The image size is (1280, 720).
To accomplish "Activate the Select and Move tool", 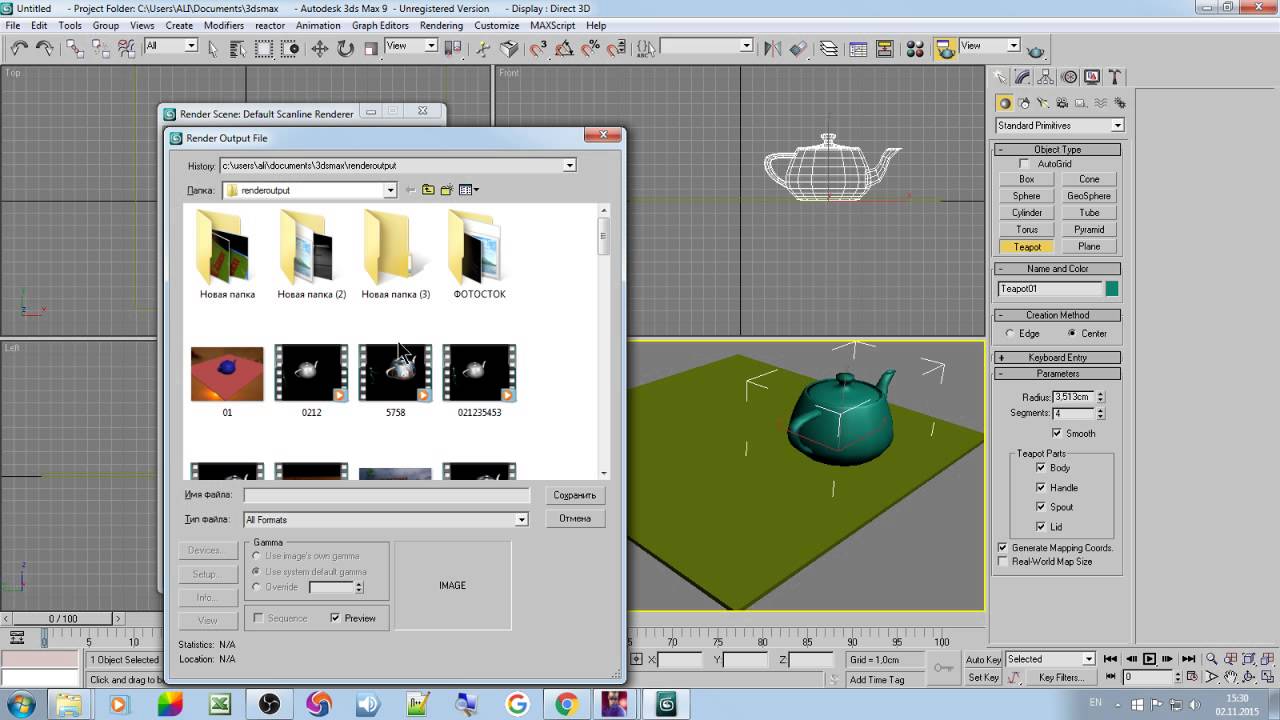I will [x=320, y=48].
